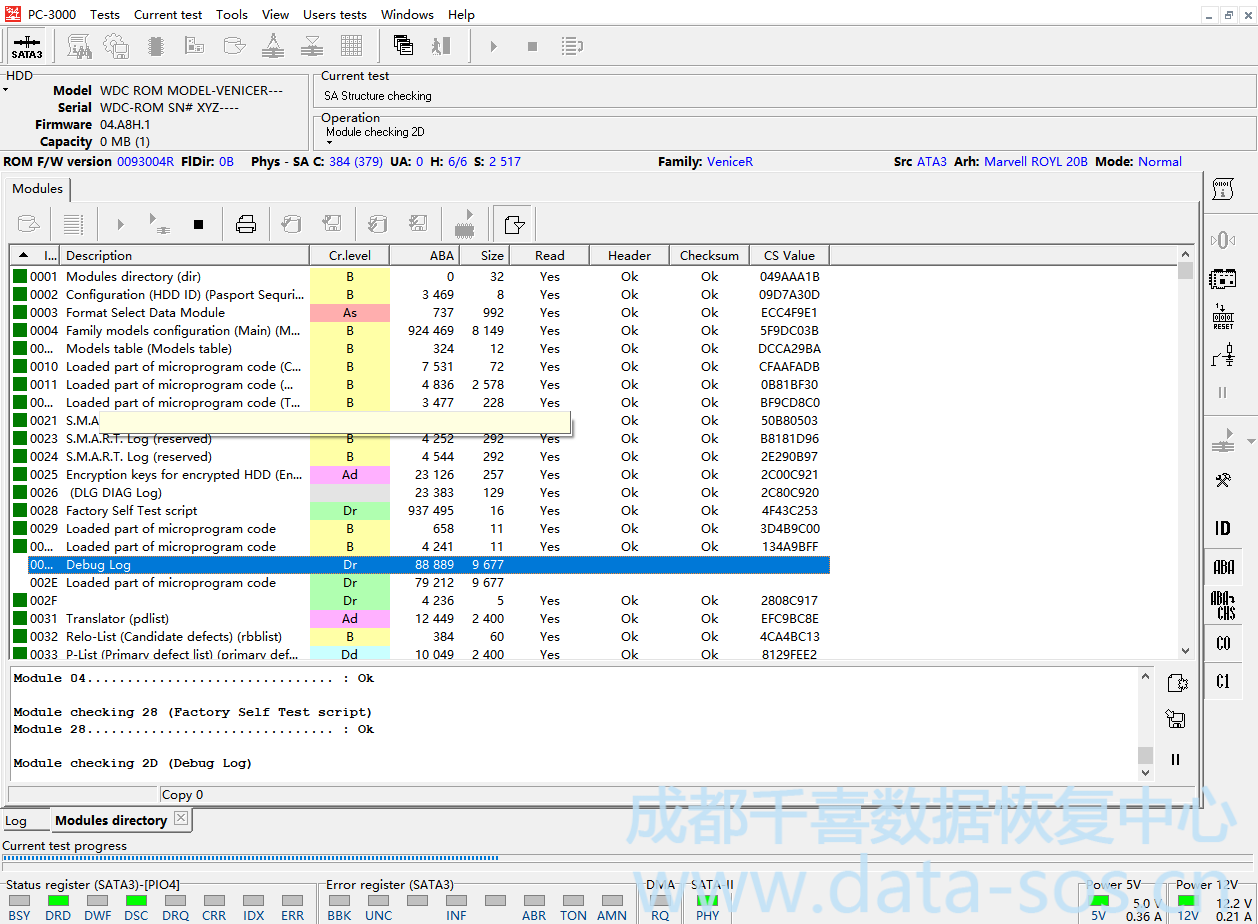Toggle the ABA addressing mode button
Viewport: 1258px width, 924px height.
click(1223, 567)
